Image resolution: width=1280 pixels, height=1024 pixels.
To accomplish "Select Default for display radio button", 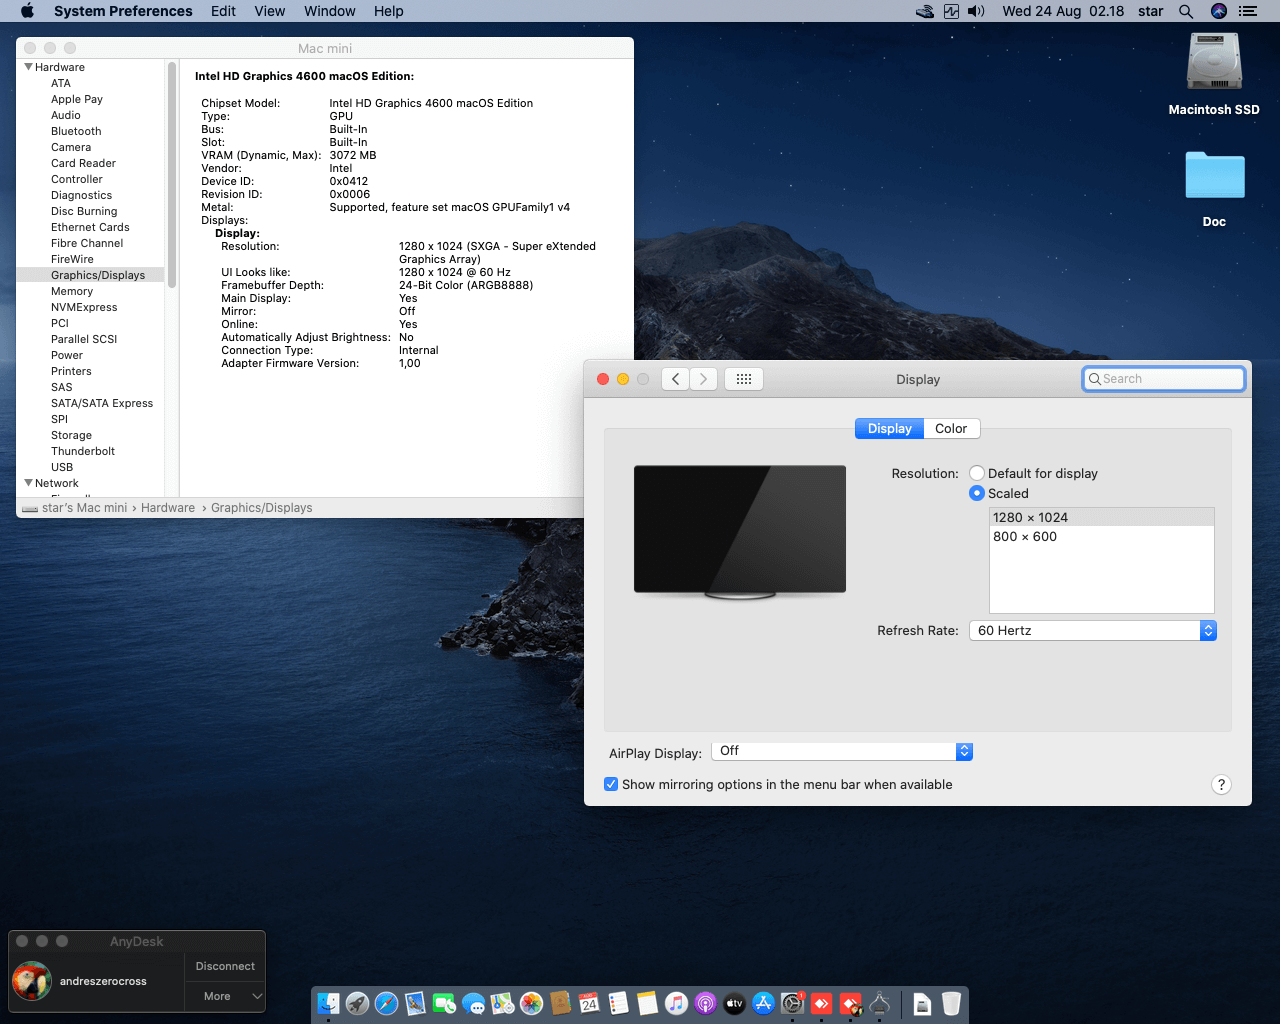I will (x=977, y=474).
